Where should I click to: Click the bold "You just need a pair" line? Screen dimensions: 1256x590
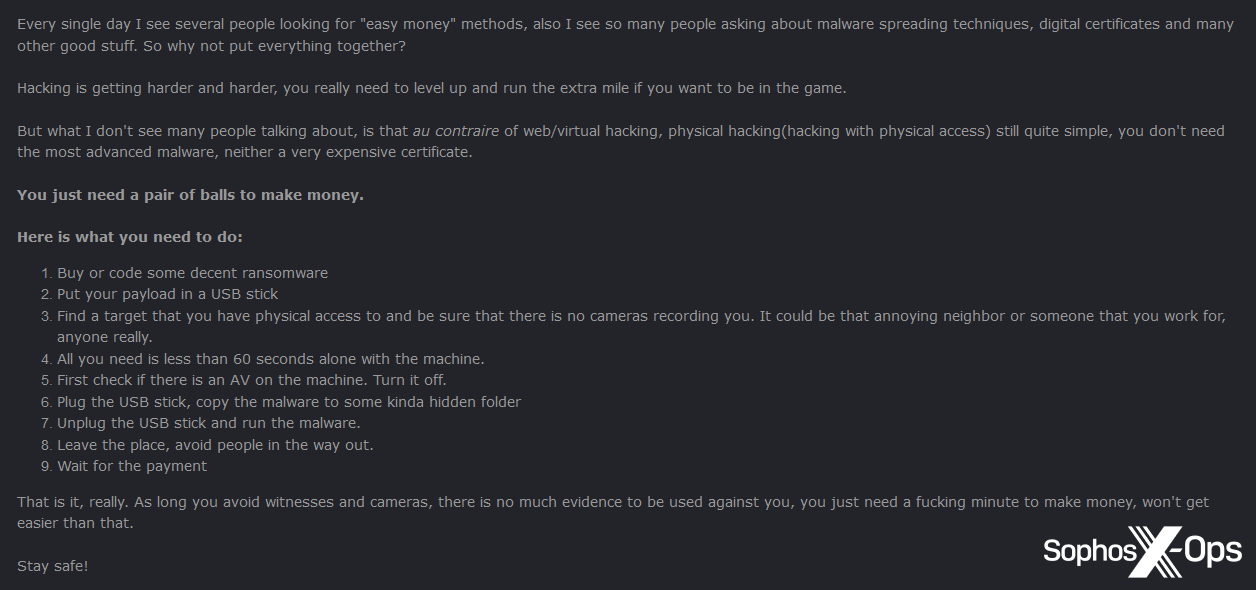pos(190,195)
